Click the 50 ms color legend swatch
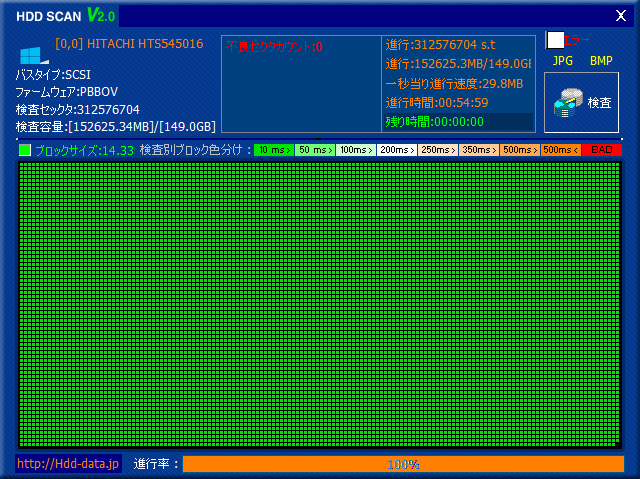 tap(314, 150)
